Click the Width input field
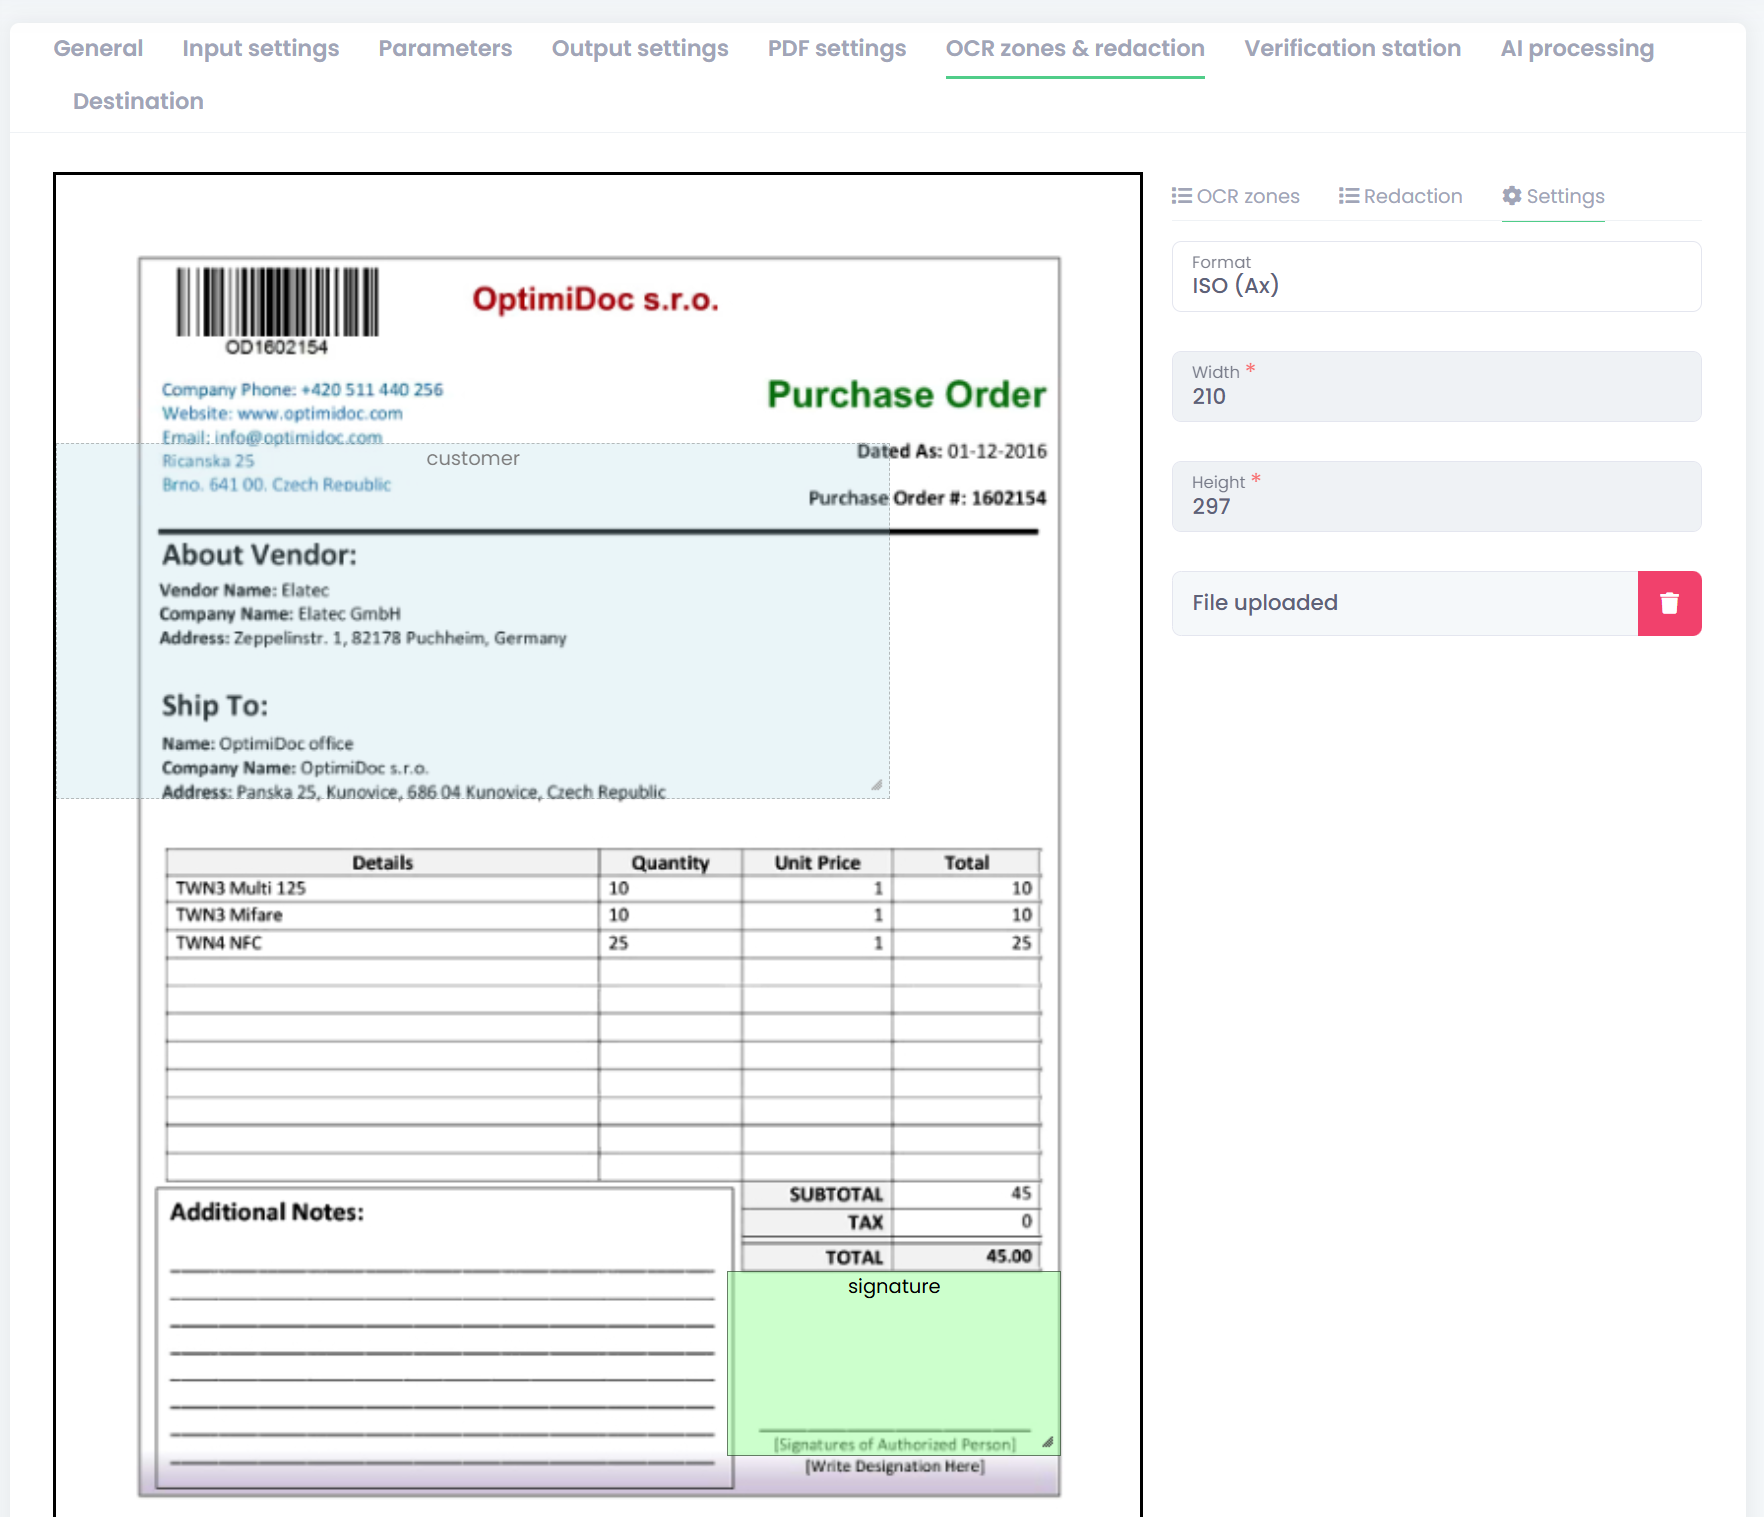The image size is (1764, 1517). point(1436,396)
